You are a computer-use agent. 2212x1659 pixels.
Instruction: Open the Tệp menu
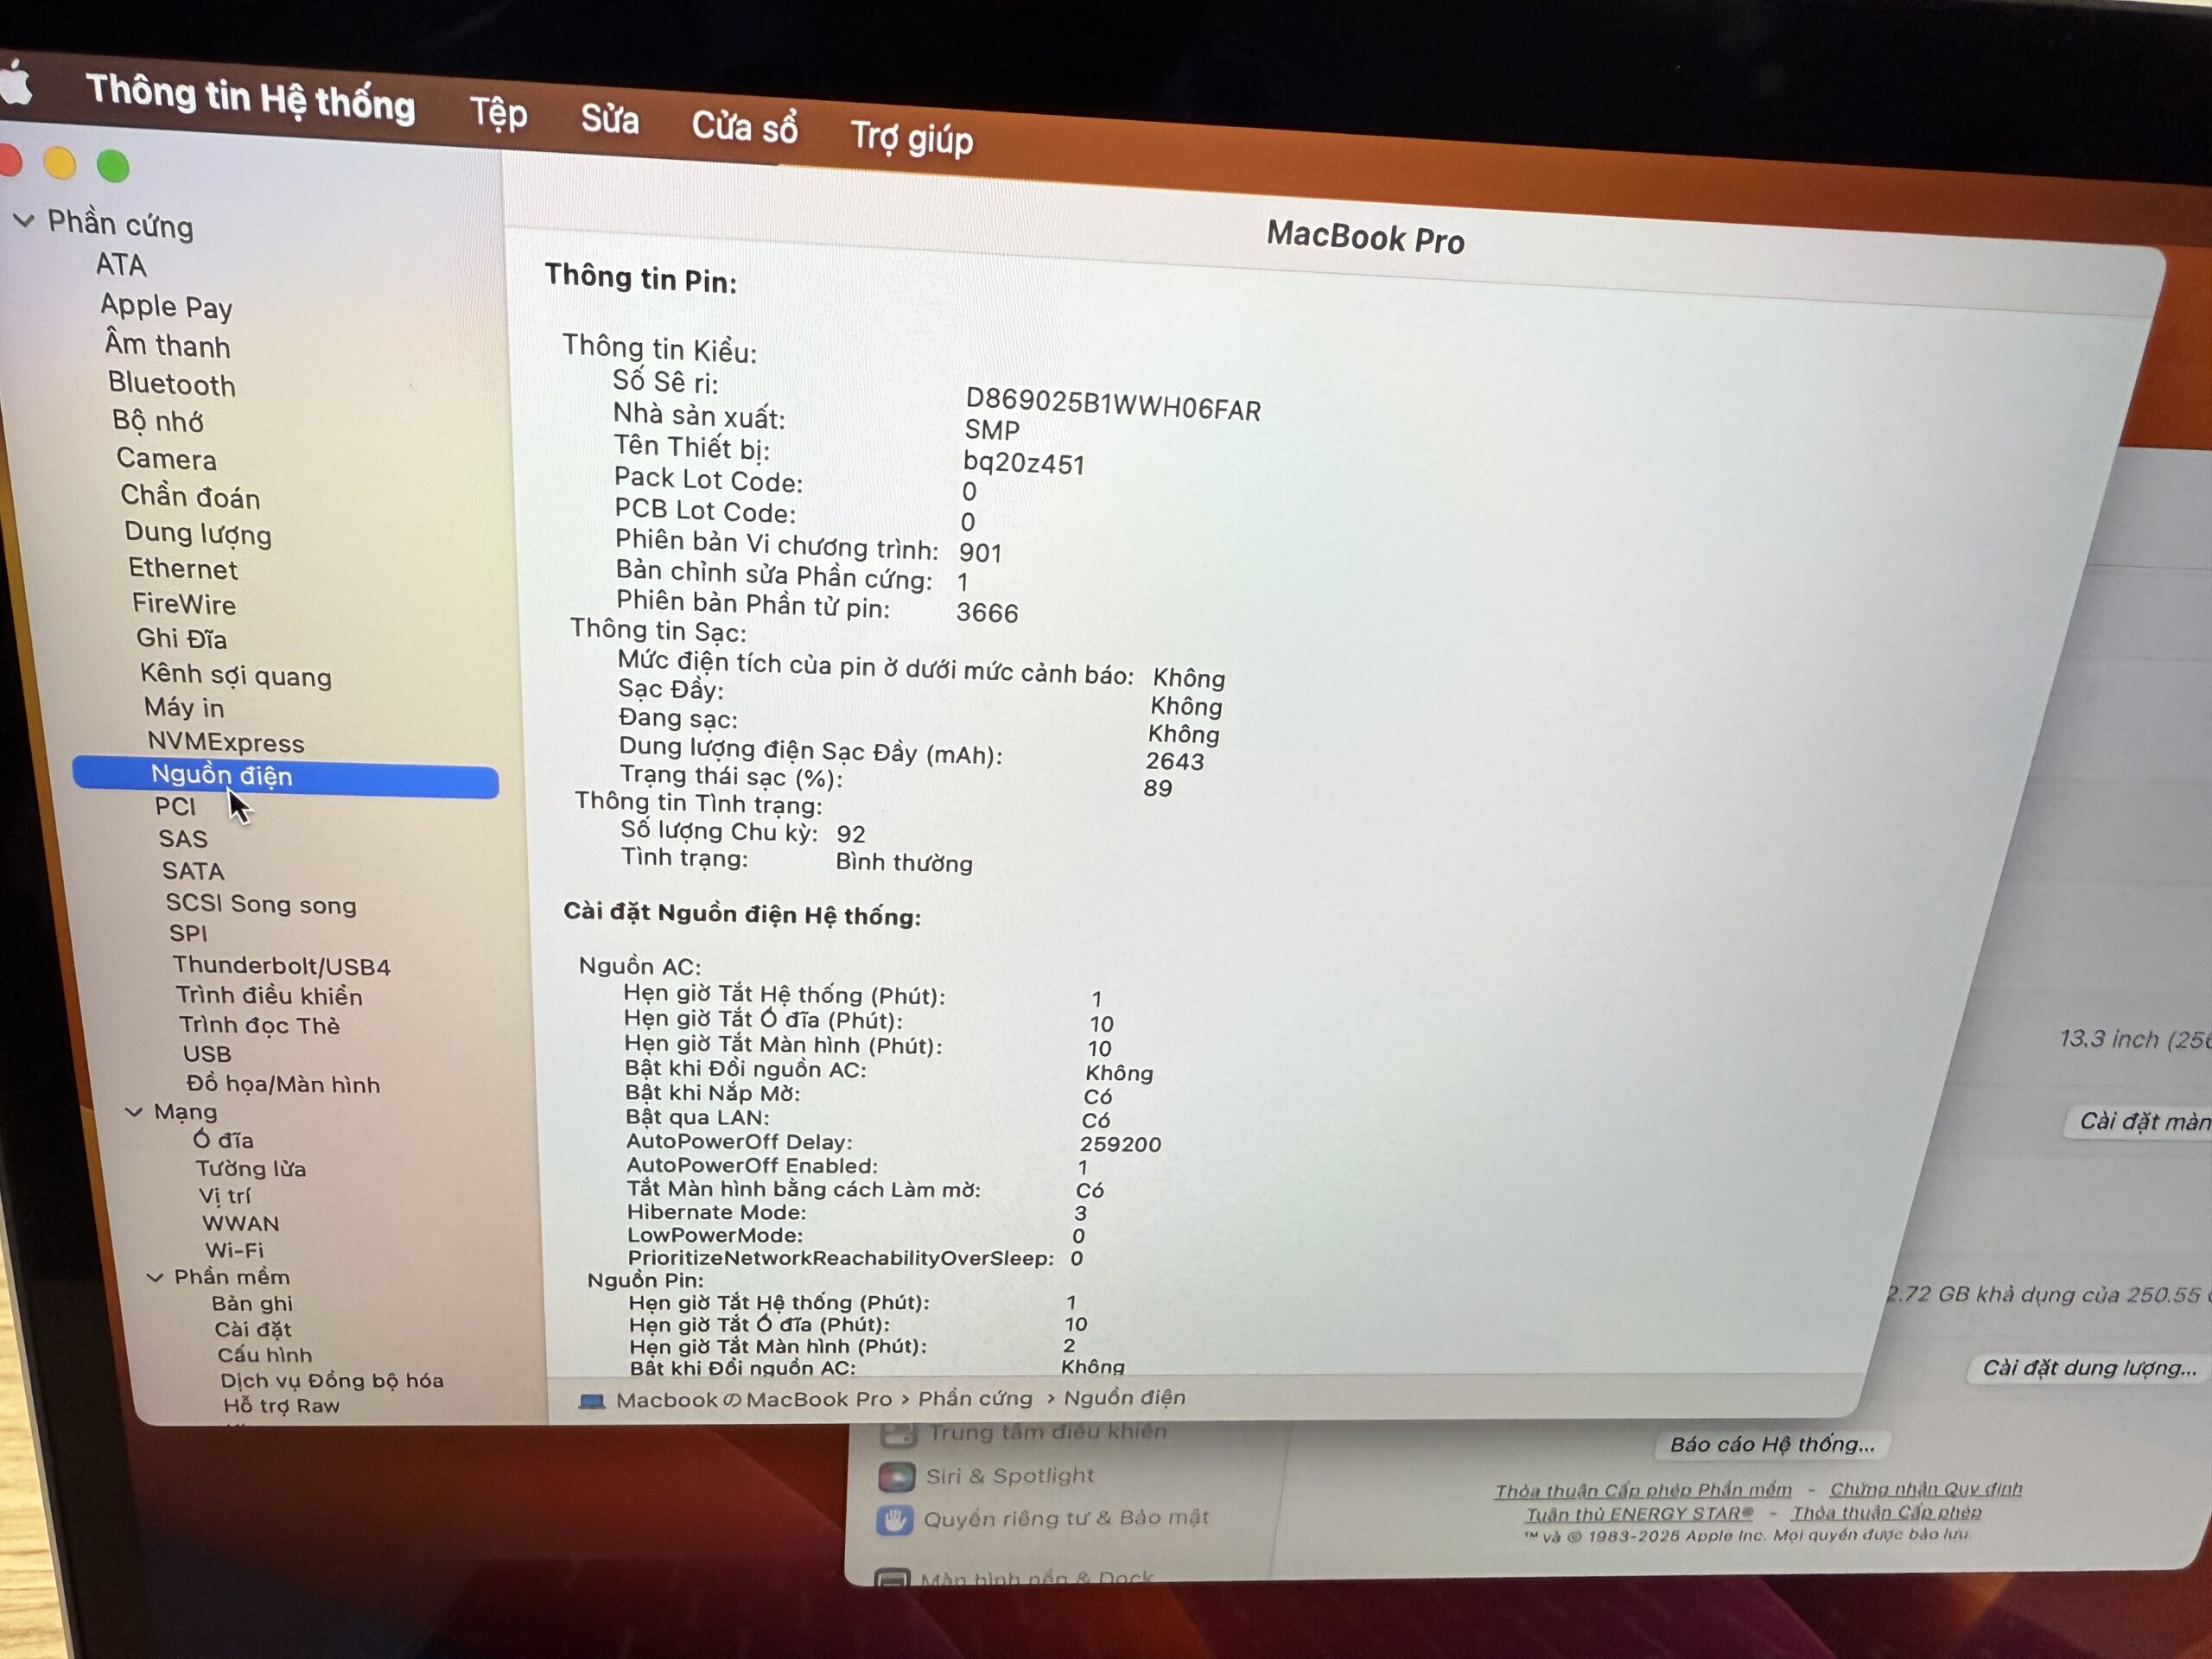499,113
